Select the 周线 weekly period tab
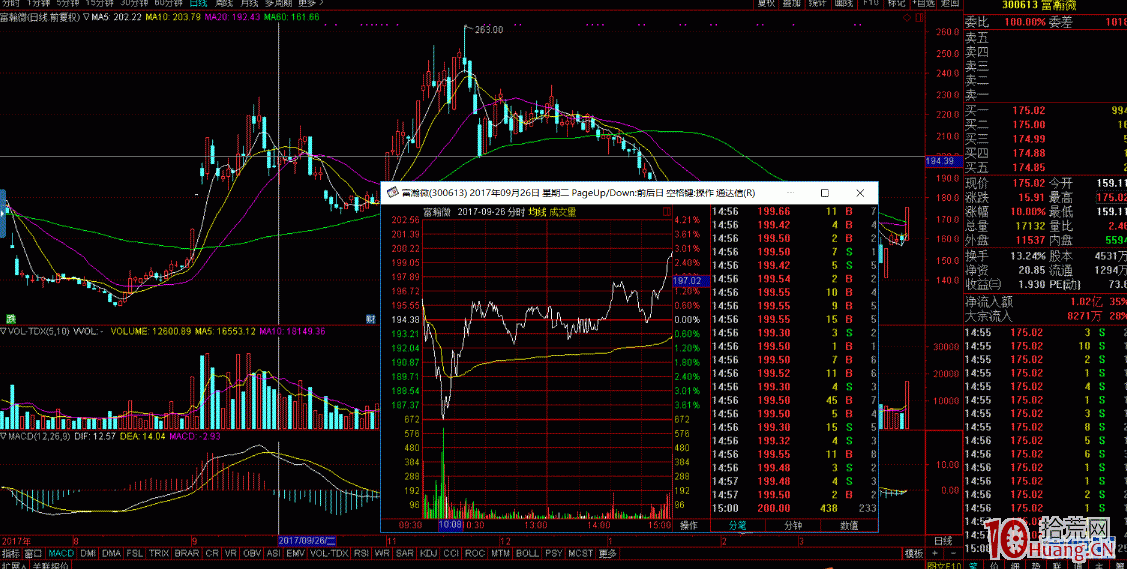Image resolution: width=1127 pixels, height=569 pixels. pyautogui.click(x=224, y=3)
